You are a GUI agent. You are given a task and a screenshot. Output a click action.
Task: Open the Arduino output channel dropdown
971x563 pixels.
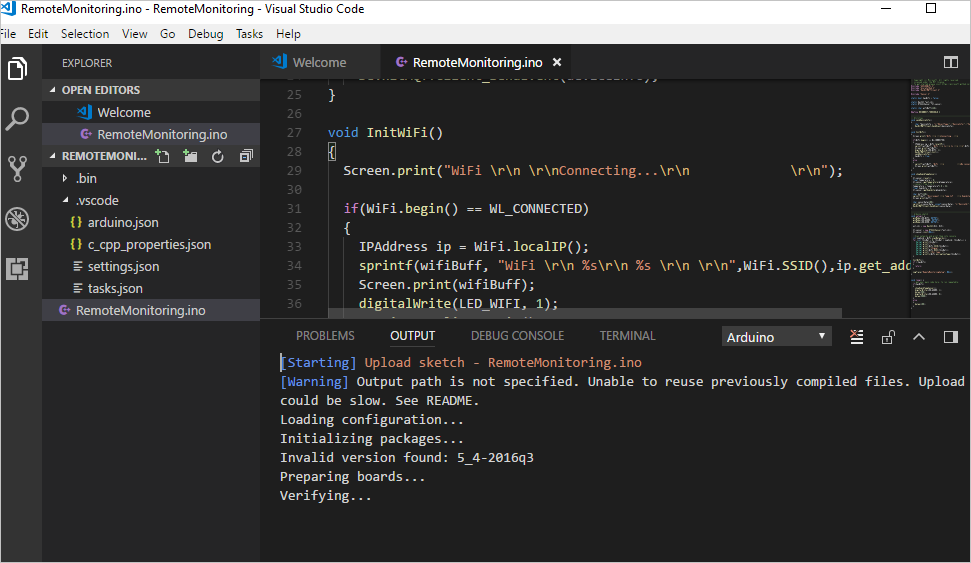point(777,337)
